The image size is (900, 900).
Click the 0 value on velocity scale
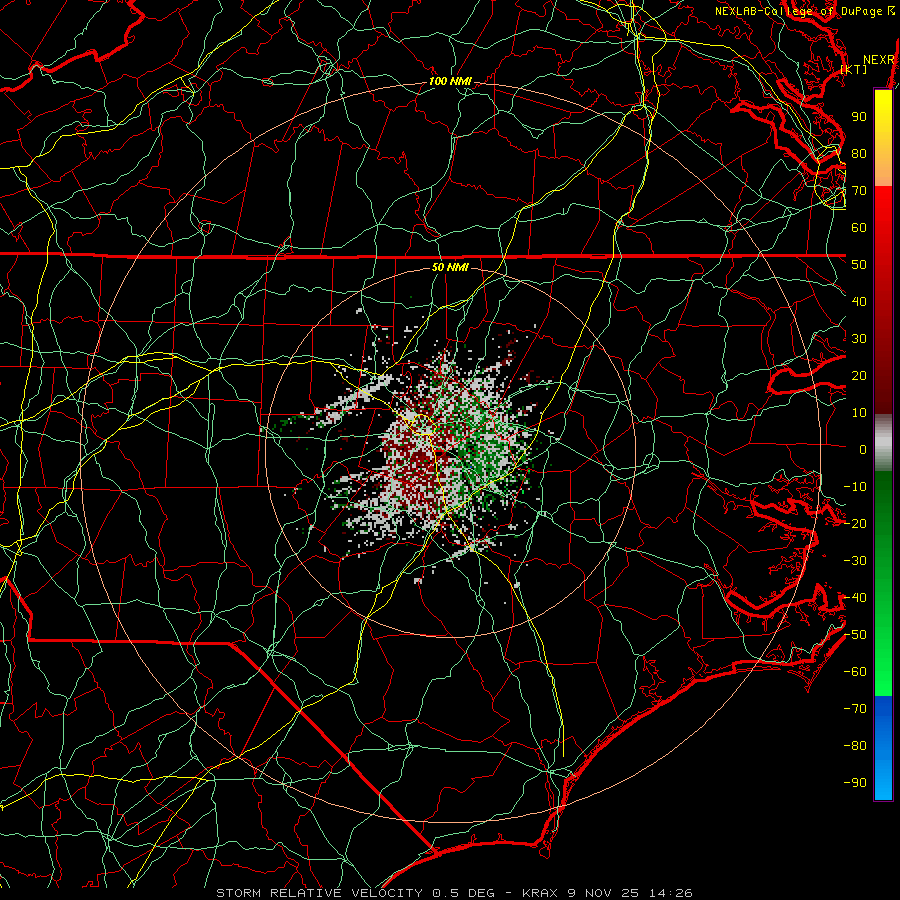point(863,450)
